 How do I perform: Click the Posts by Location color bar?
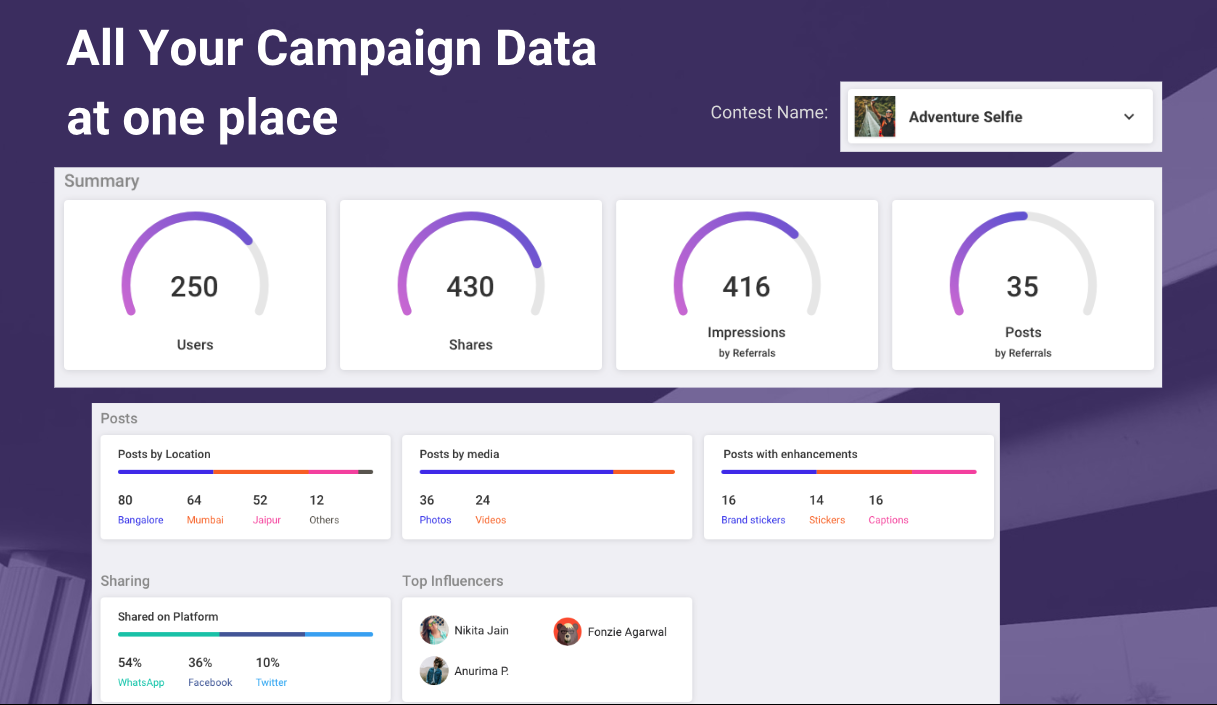[x=245, y=472]
